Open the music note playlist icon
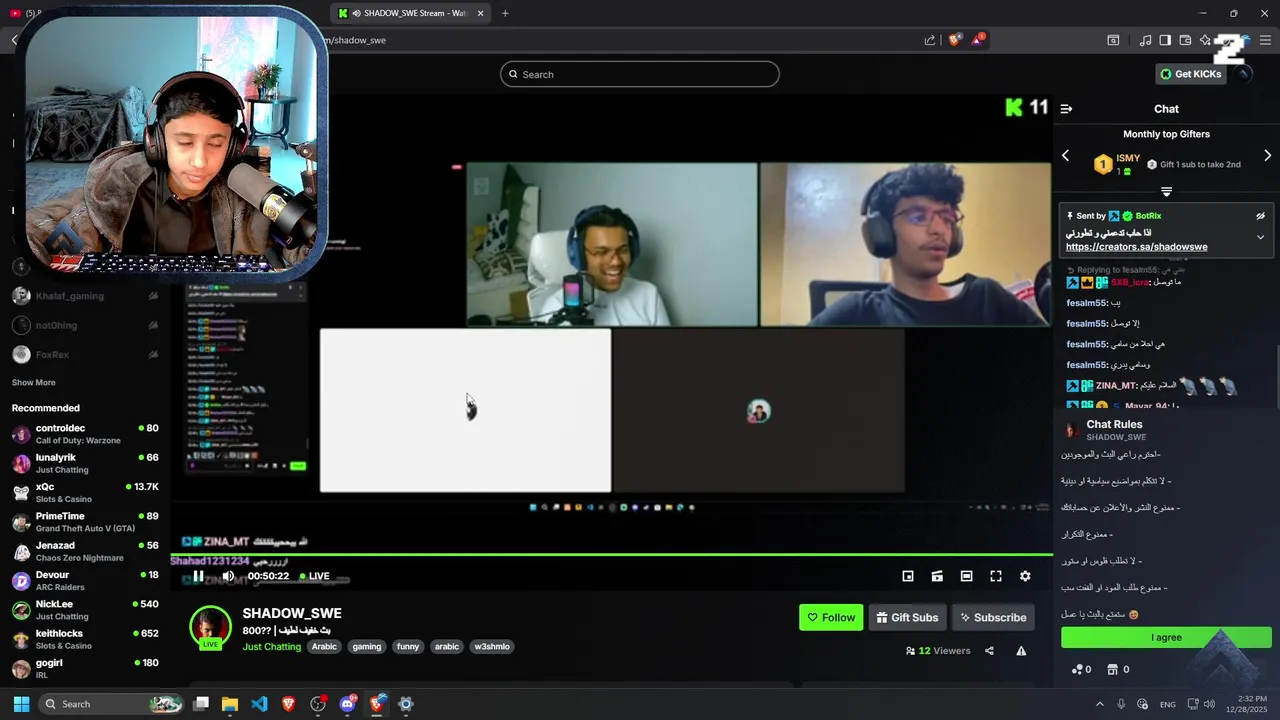This screenshot has width=1280, height=720. (1145, 40)
